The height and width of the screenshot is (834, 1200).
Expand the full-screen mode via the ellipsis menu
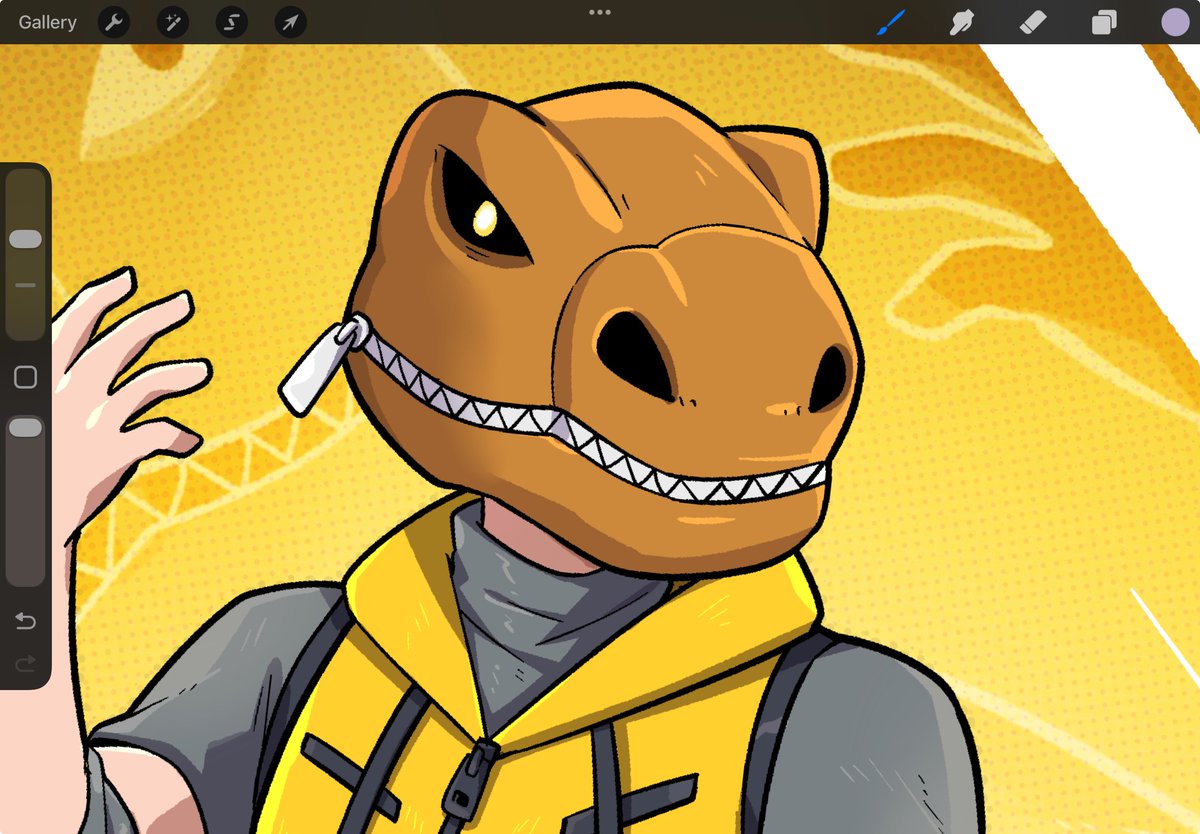coord(600,12)
